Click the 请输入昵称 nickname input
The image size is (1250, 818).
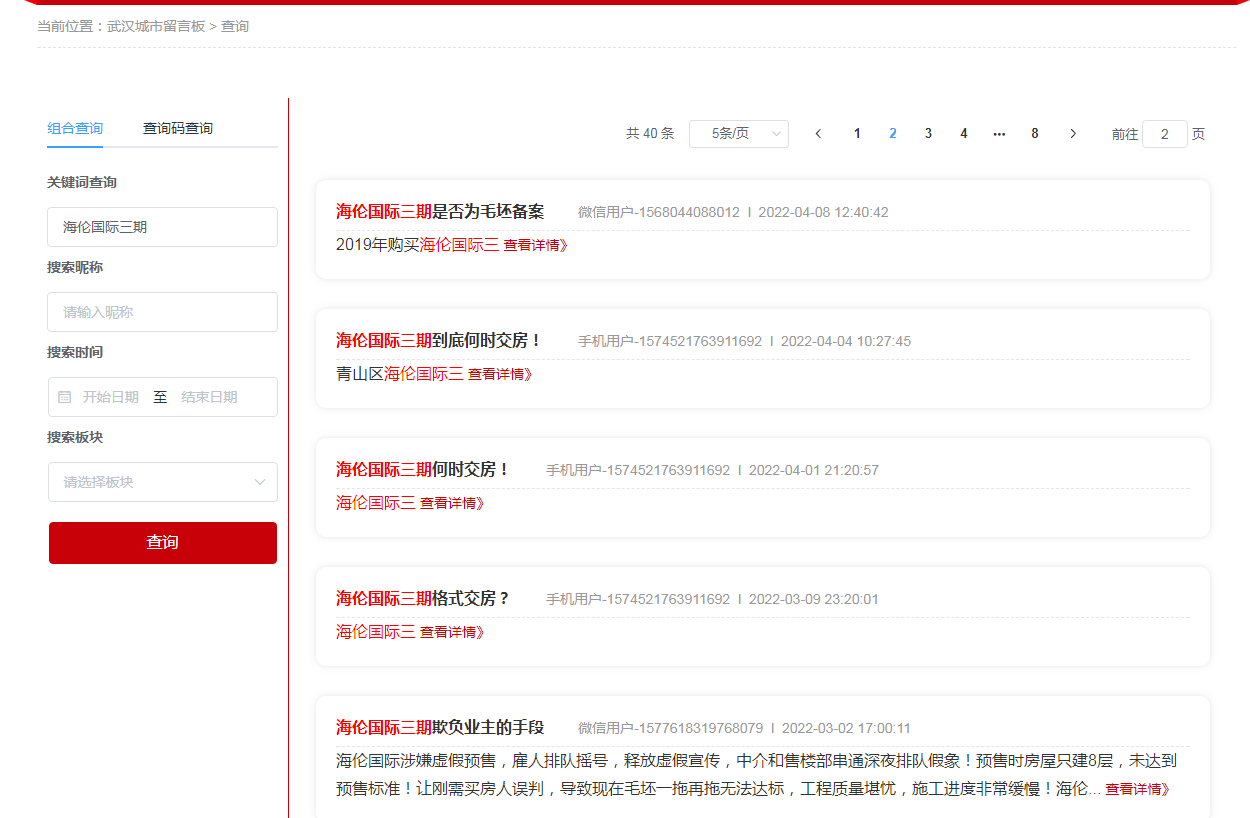[162, 312]
